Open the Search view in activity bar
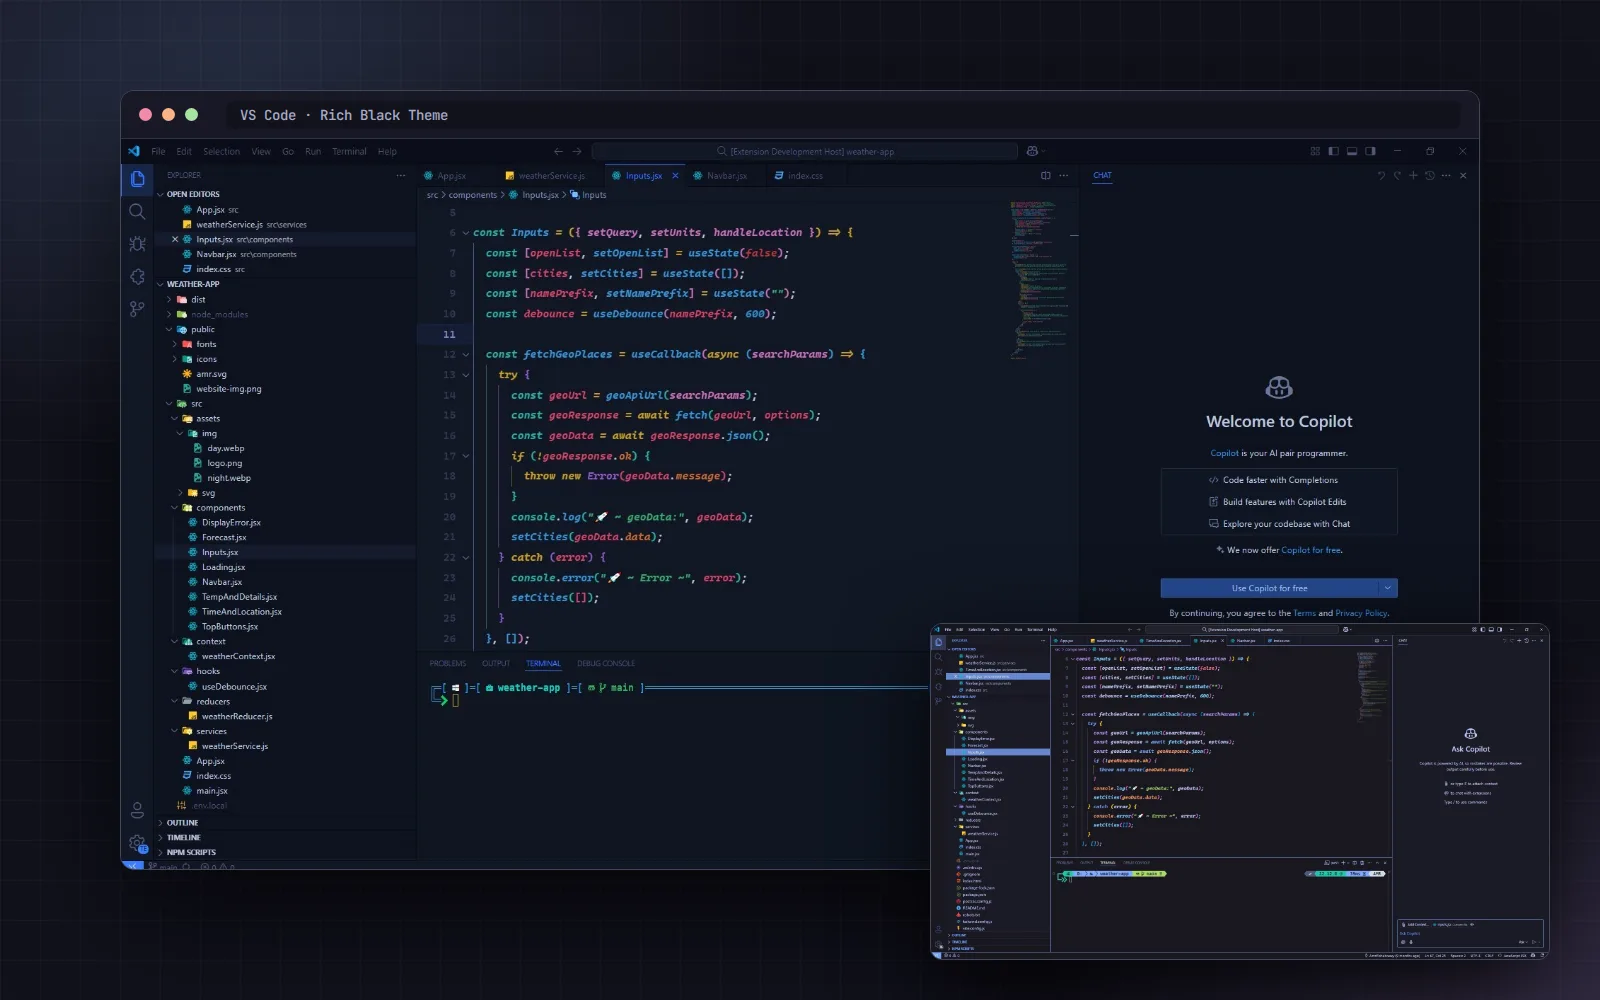Screen dimensions: 1600x1000 (137, 211)
